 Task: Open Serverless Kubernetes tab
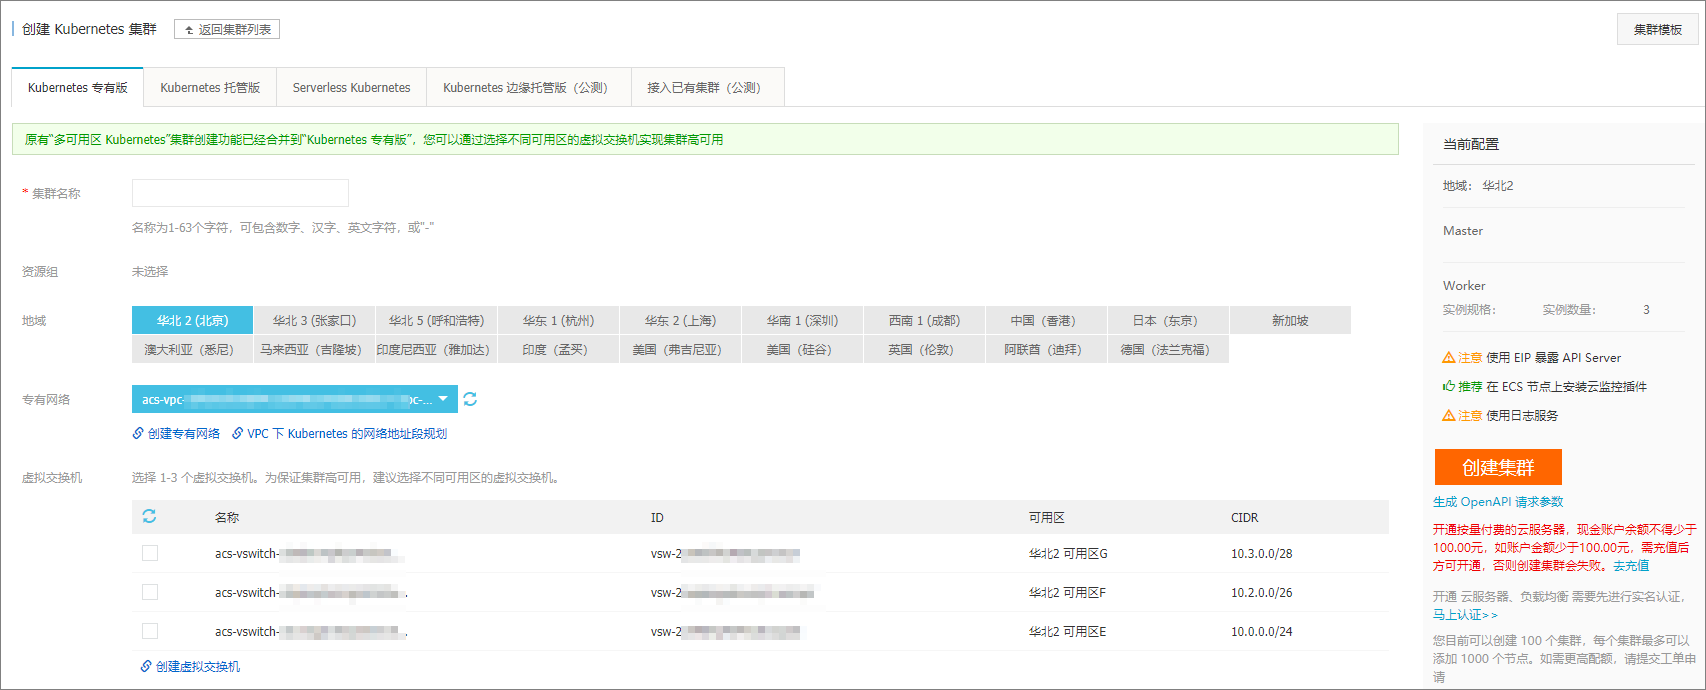(352, 87)
